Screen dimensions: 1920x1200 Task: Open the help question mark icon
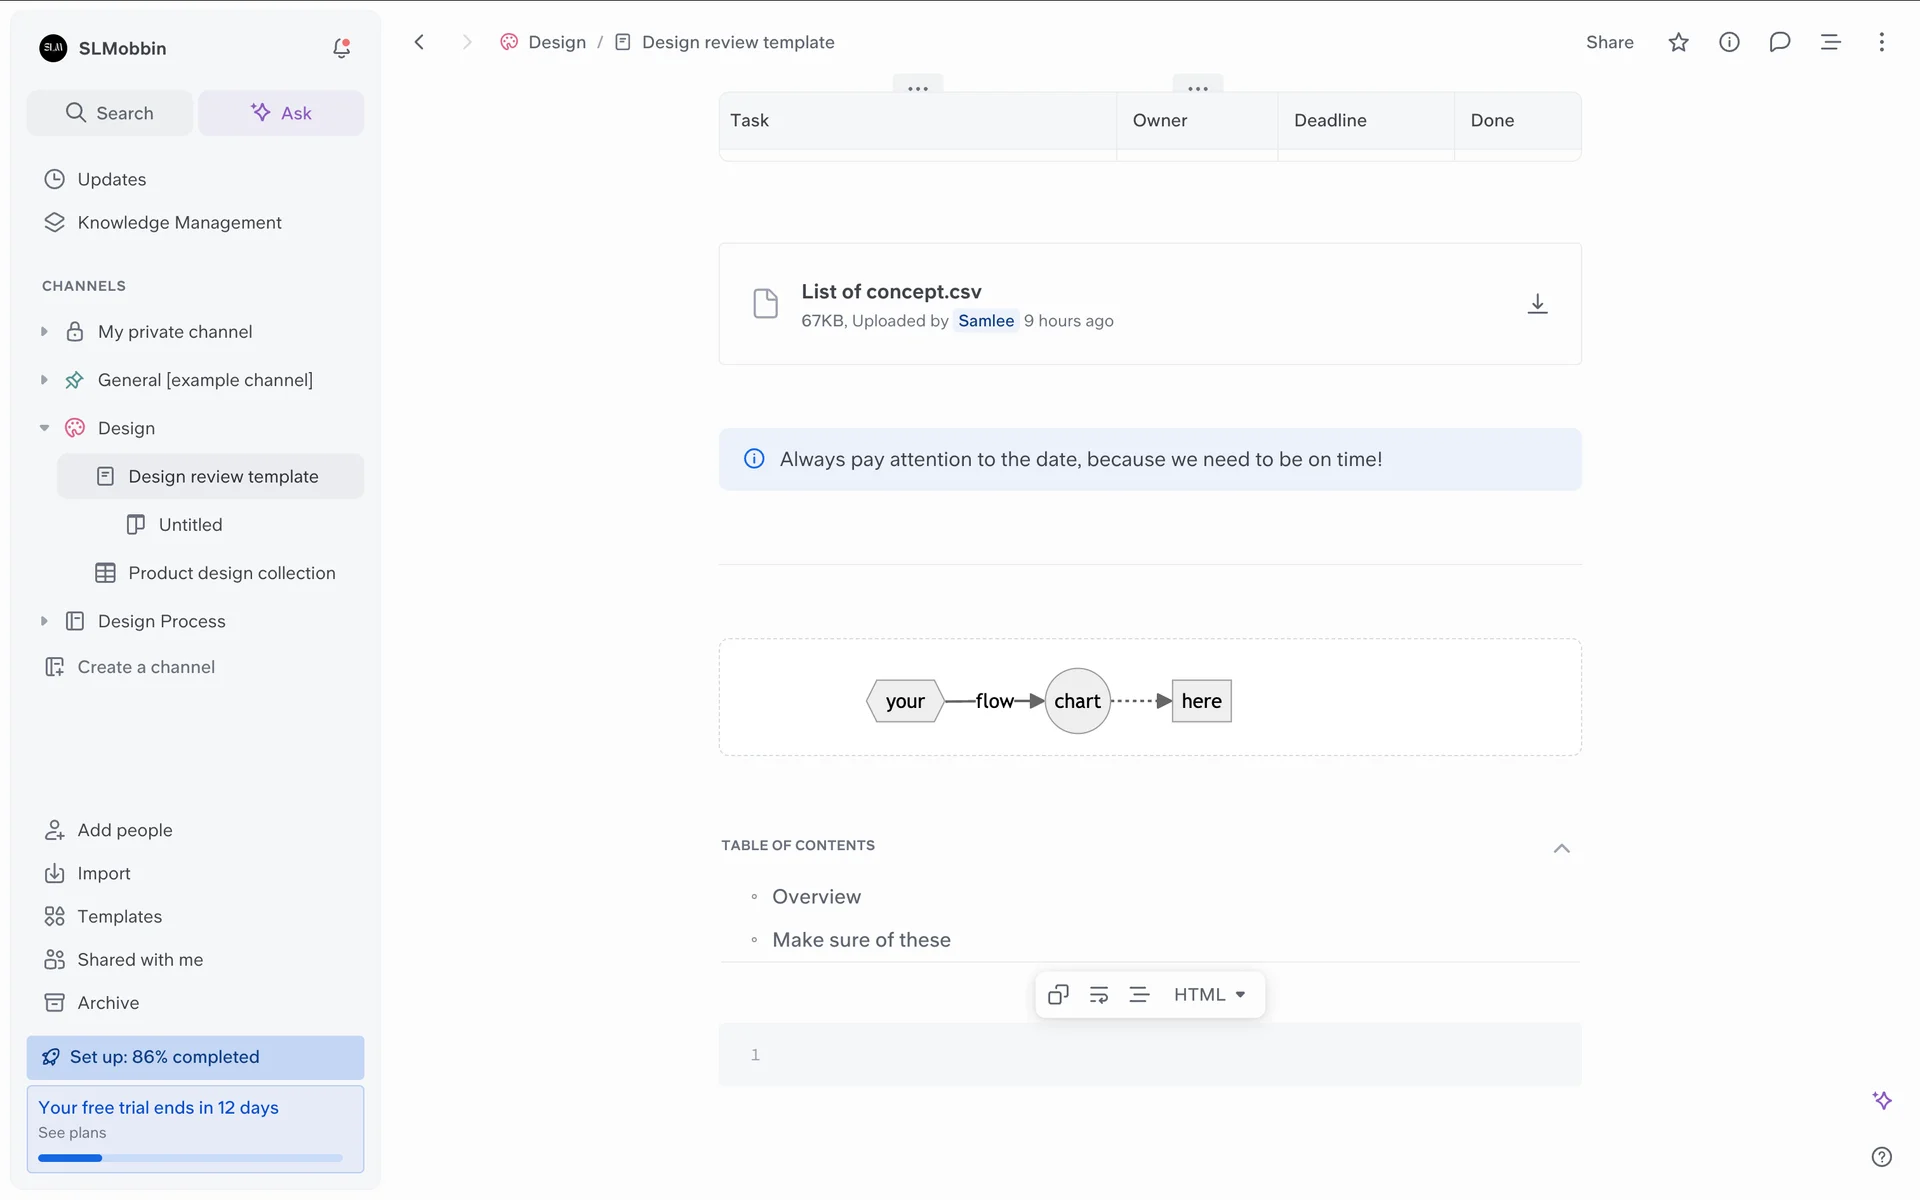point(1881,1157)
